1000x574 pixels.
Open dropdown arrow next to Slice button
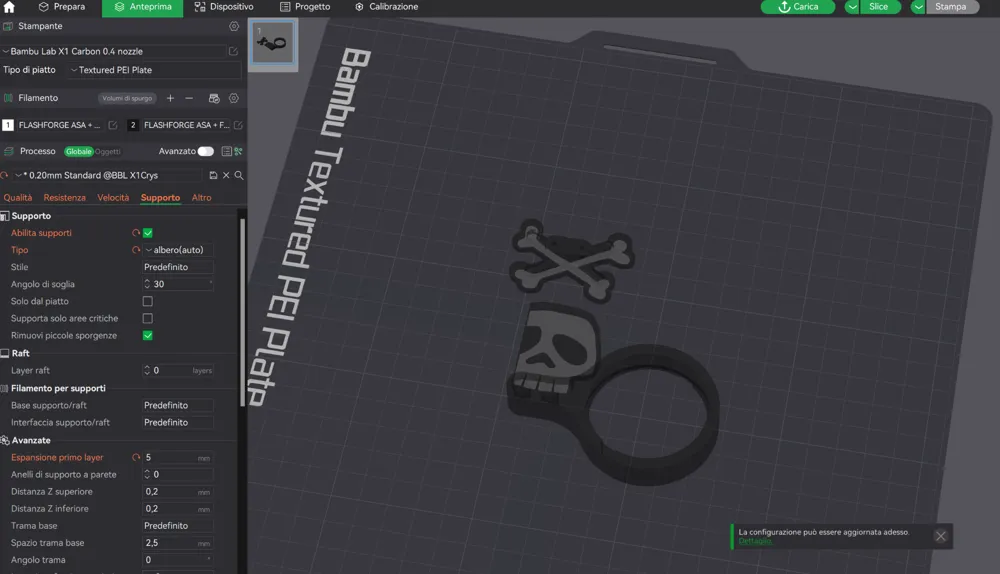pyautogui.click(x=852, y=7)
